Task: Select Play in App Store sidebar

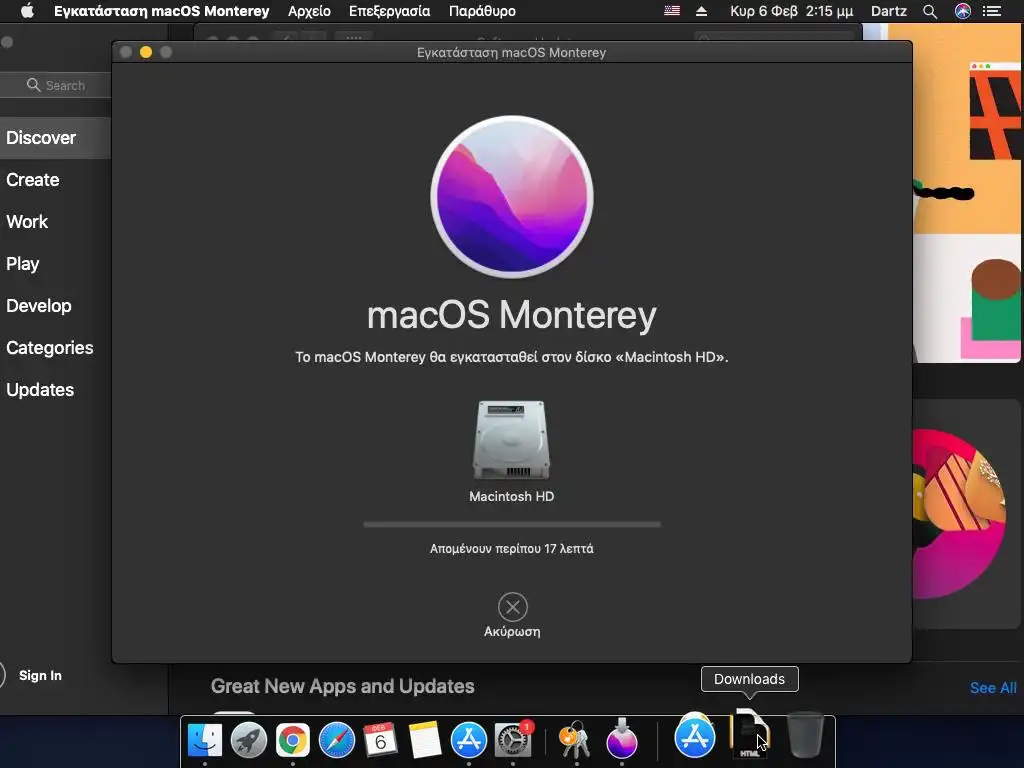Action: [23, 264]
